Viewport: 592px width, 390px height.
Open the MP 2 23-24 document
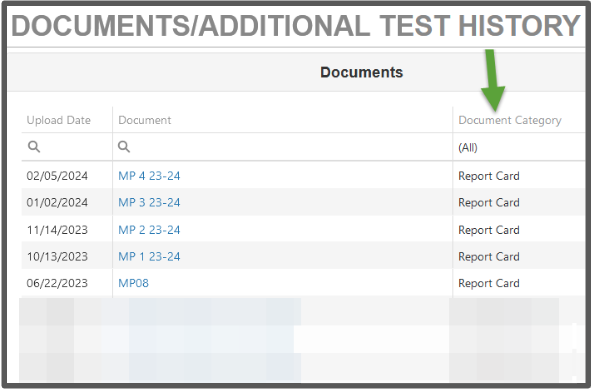(149, 230)
